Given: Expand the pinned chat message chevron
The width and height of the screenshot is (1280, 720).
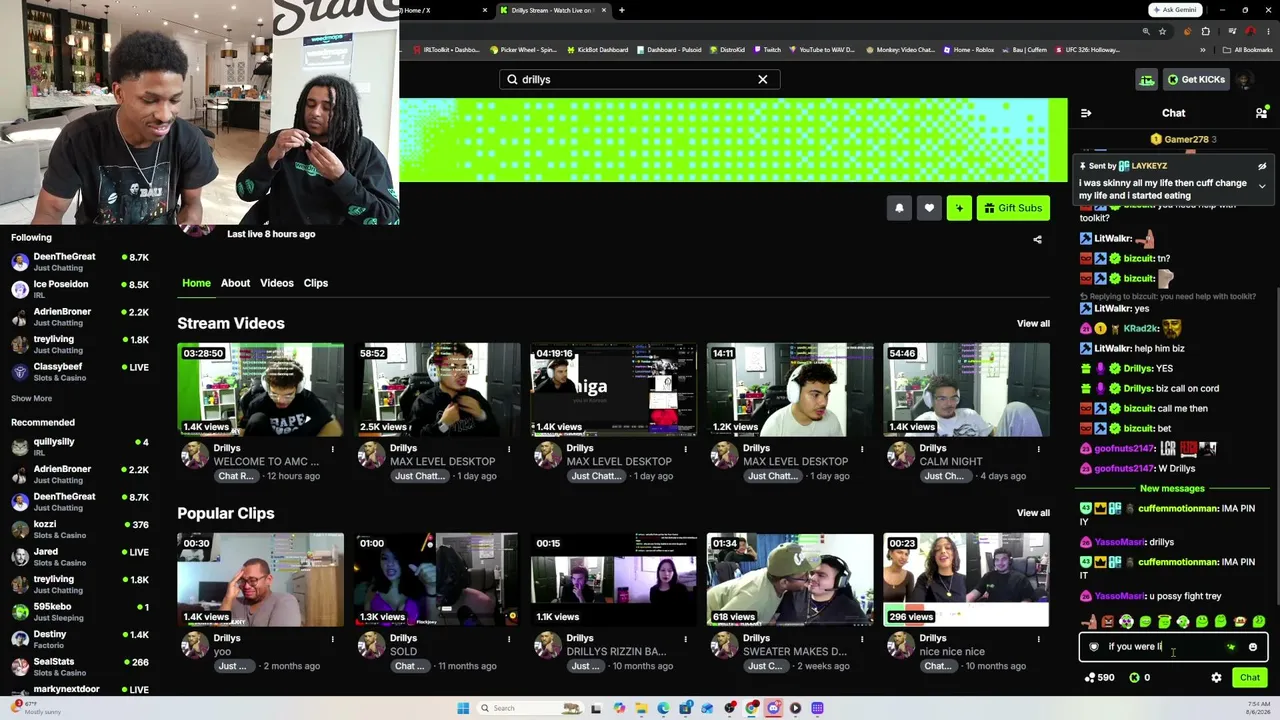Looking at the screenshot, I should (x=1262, y=186).
